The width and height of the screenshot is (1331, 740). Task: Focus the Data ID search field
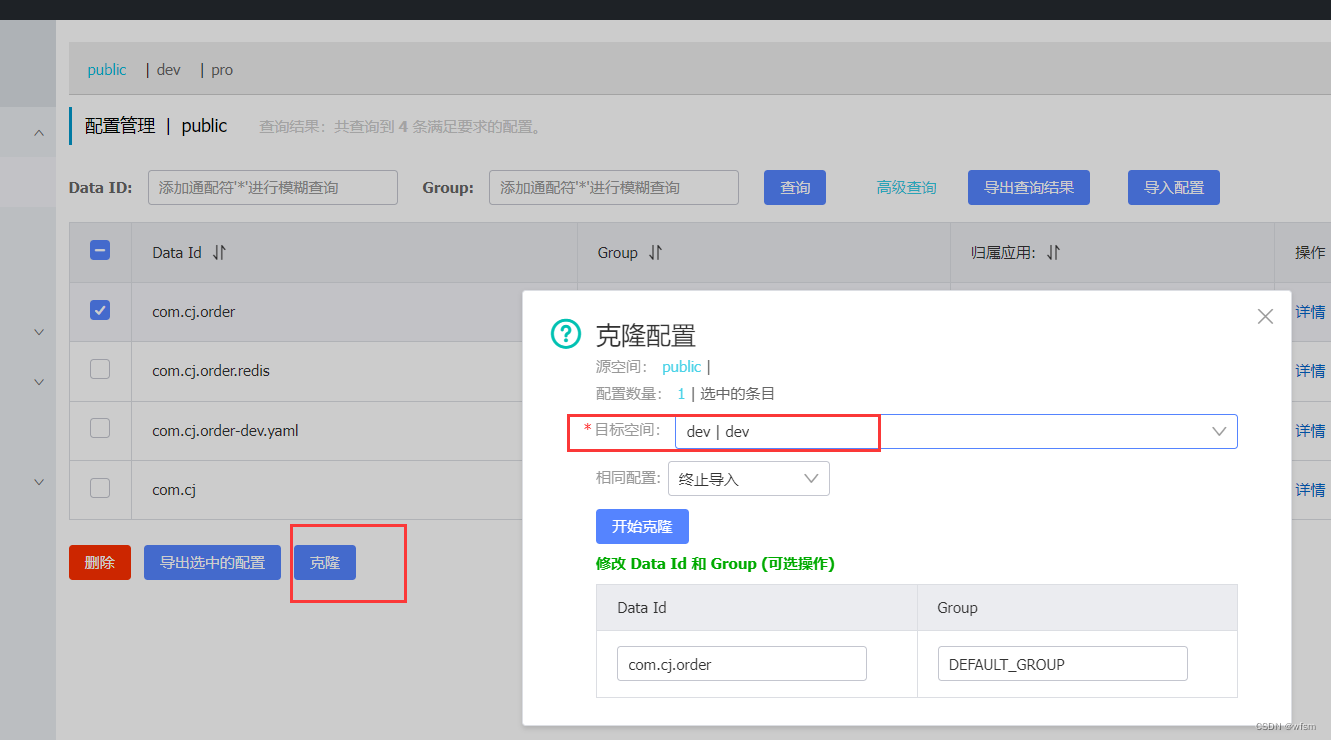click(x=273, y=187)
